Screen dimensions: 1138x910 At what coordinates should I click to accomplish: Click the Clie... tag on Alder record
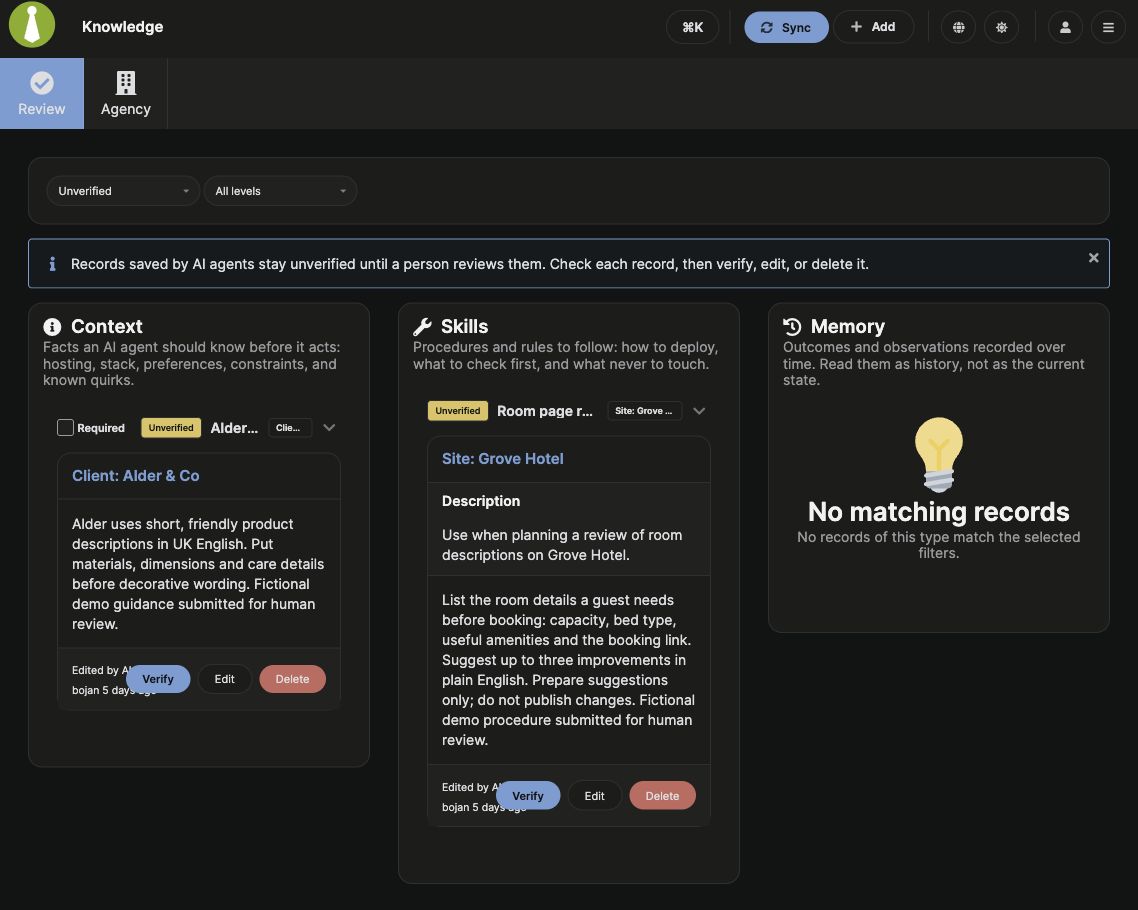click(x=290, y=427)
